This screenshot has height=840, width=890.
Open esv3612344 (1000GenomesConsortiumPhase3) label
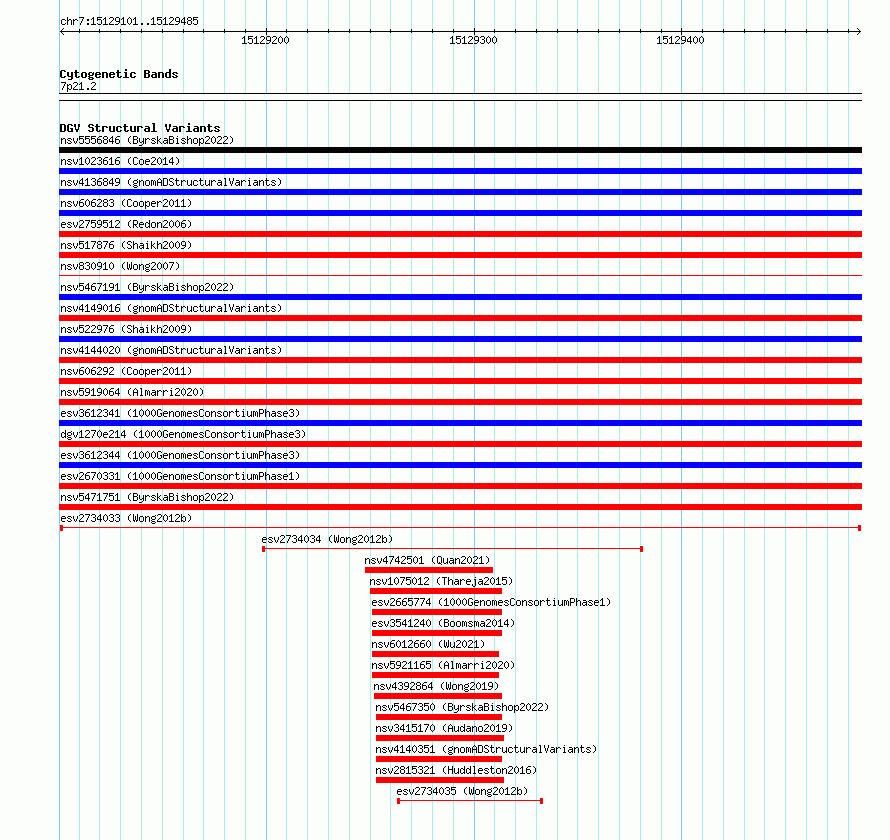[180, 455]
